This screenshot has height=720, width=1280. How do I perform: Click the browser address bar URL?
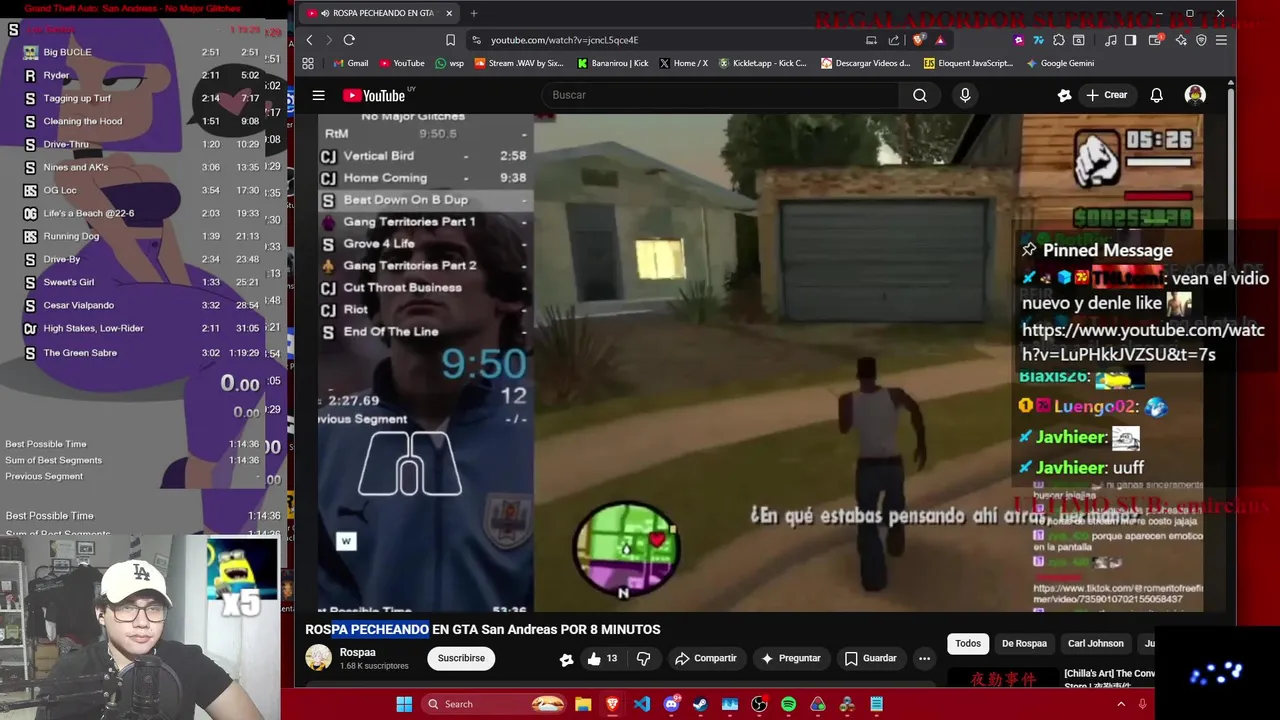[x=564, y=40]
